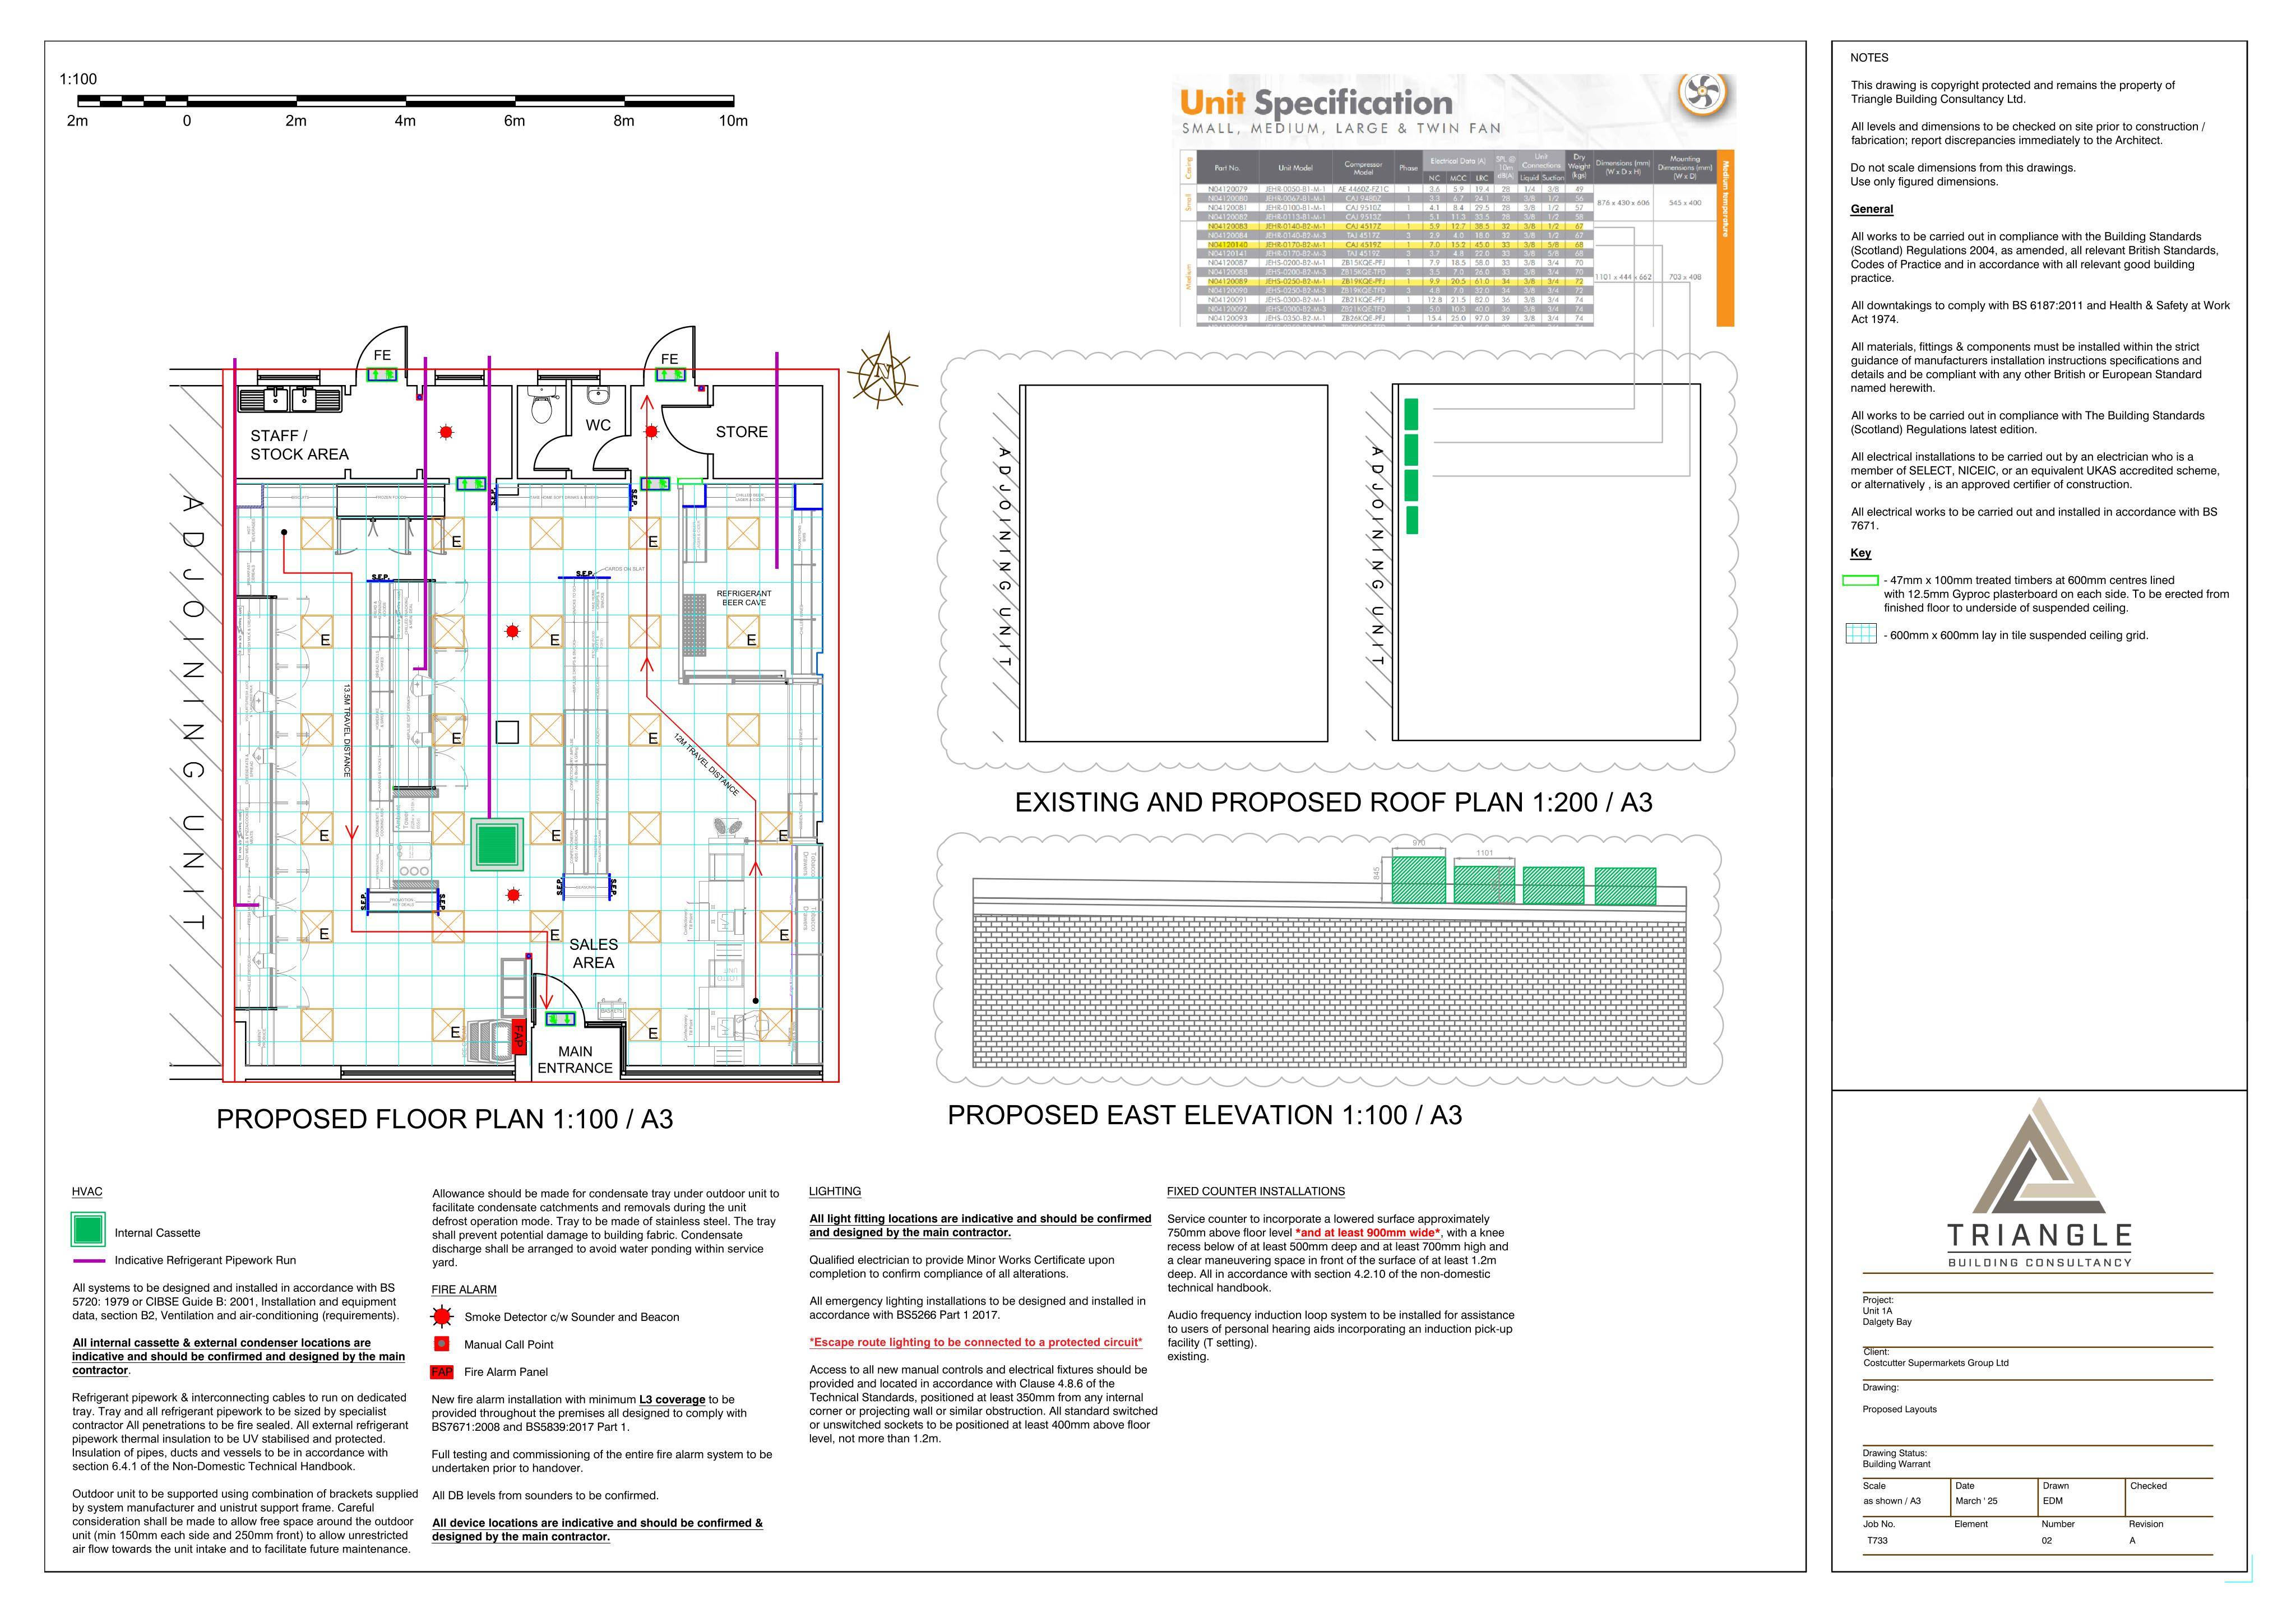Click the green timber partition key symbol
Viewport: 2296px width, 1623px height.
[x=1860, y=580]
